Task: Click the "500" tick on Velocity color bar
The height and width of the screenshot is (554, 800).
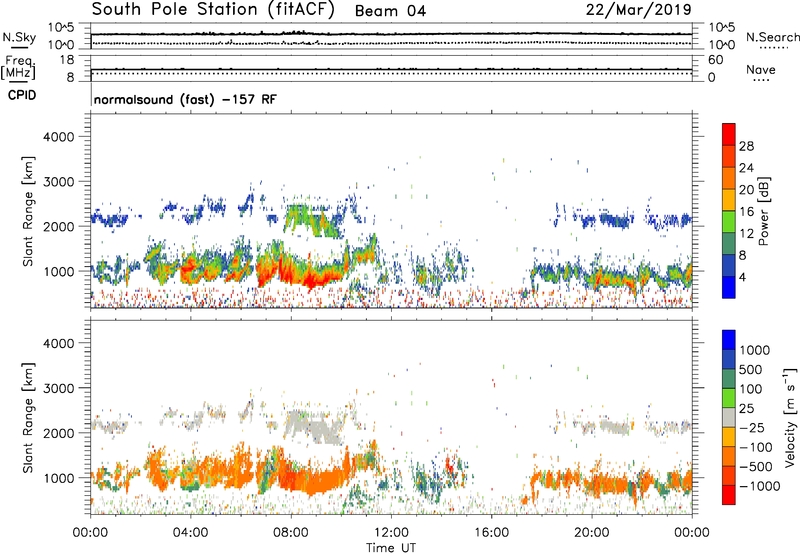Action: [x=751, y=370]
